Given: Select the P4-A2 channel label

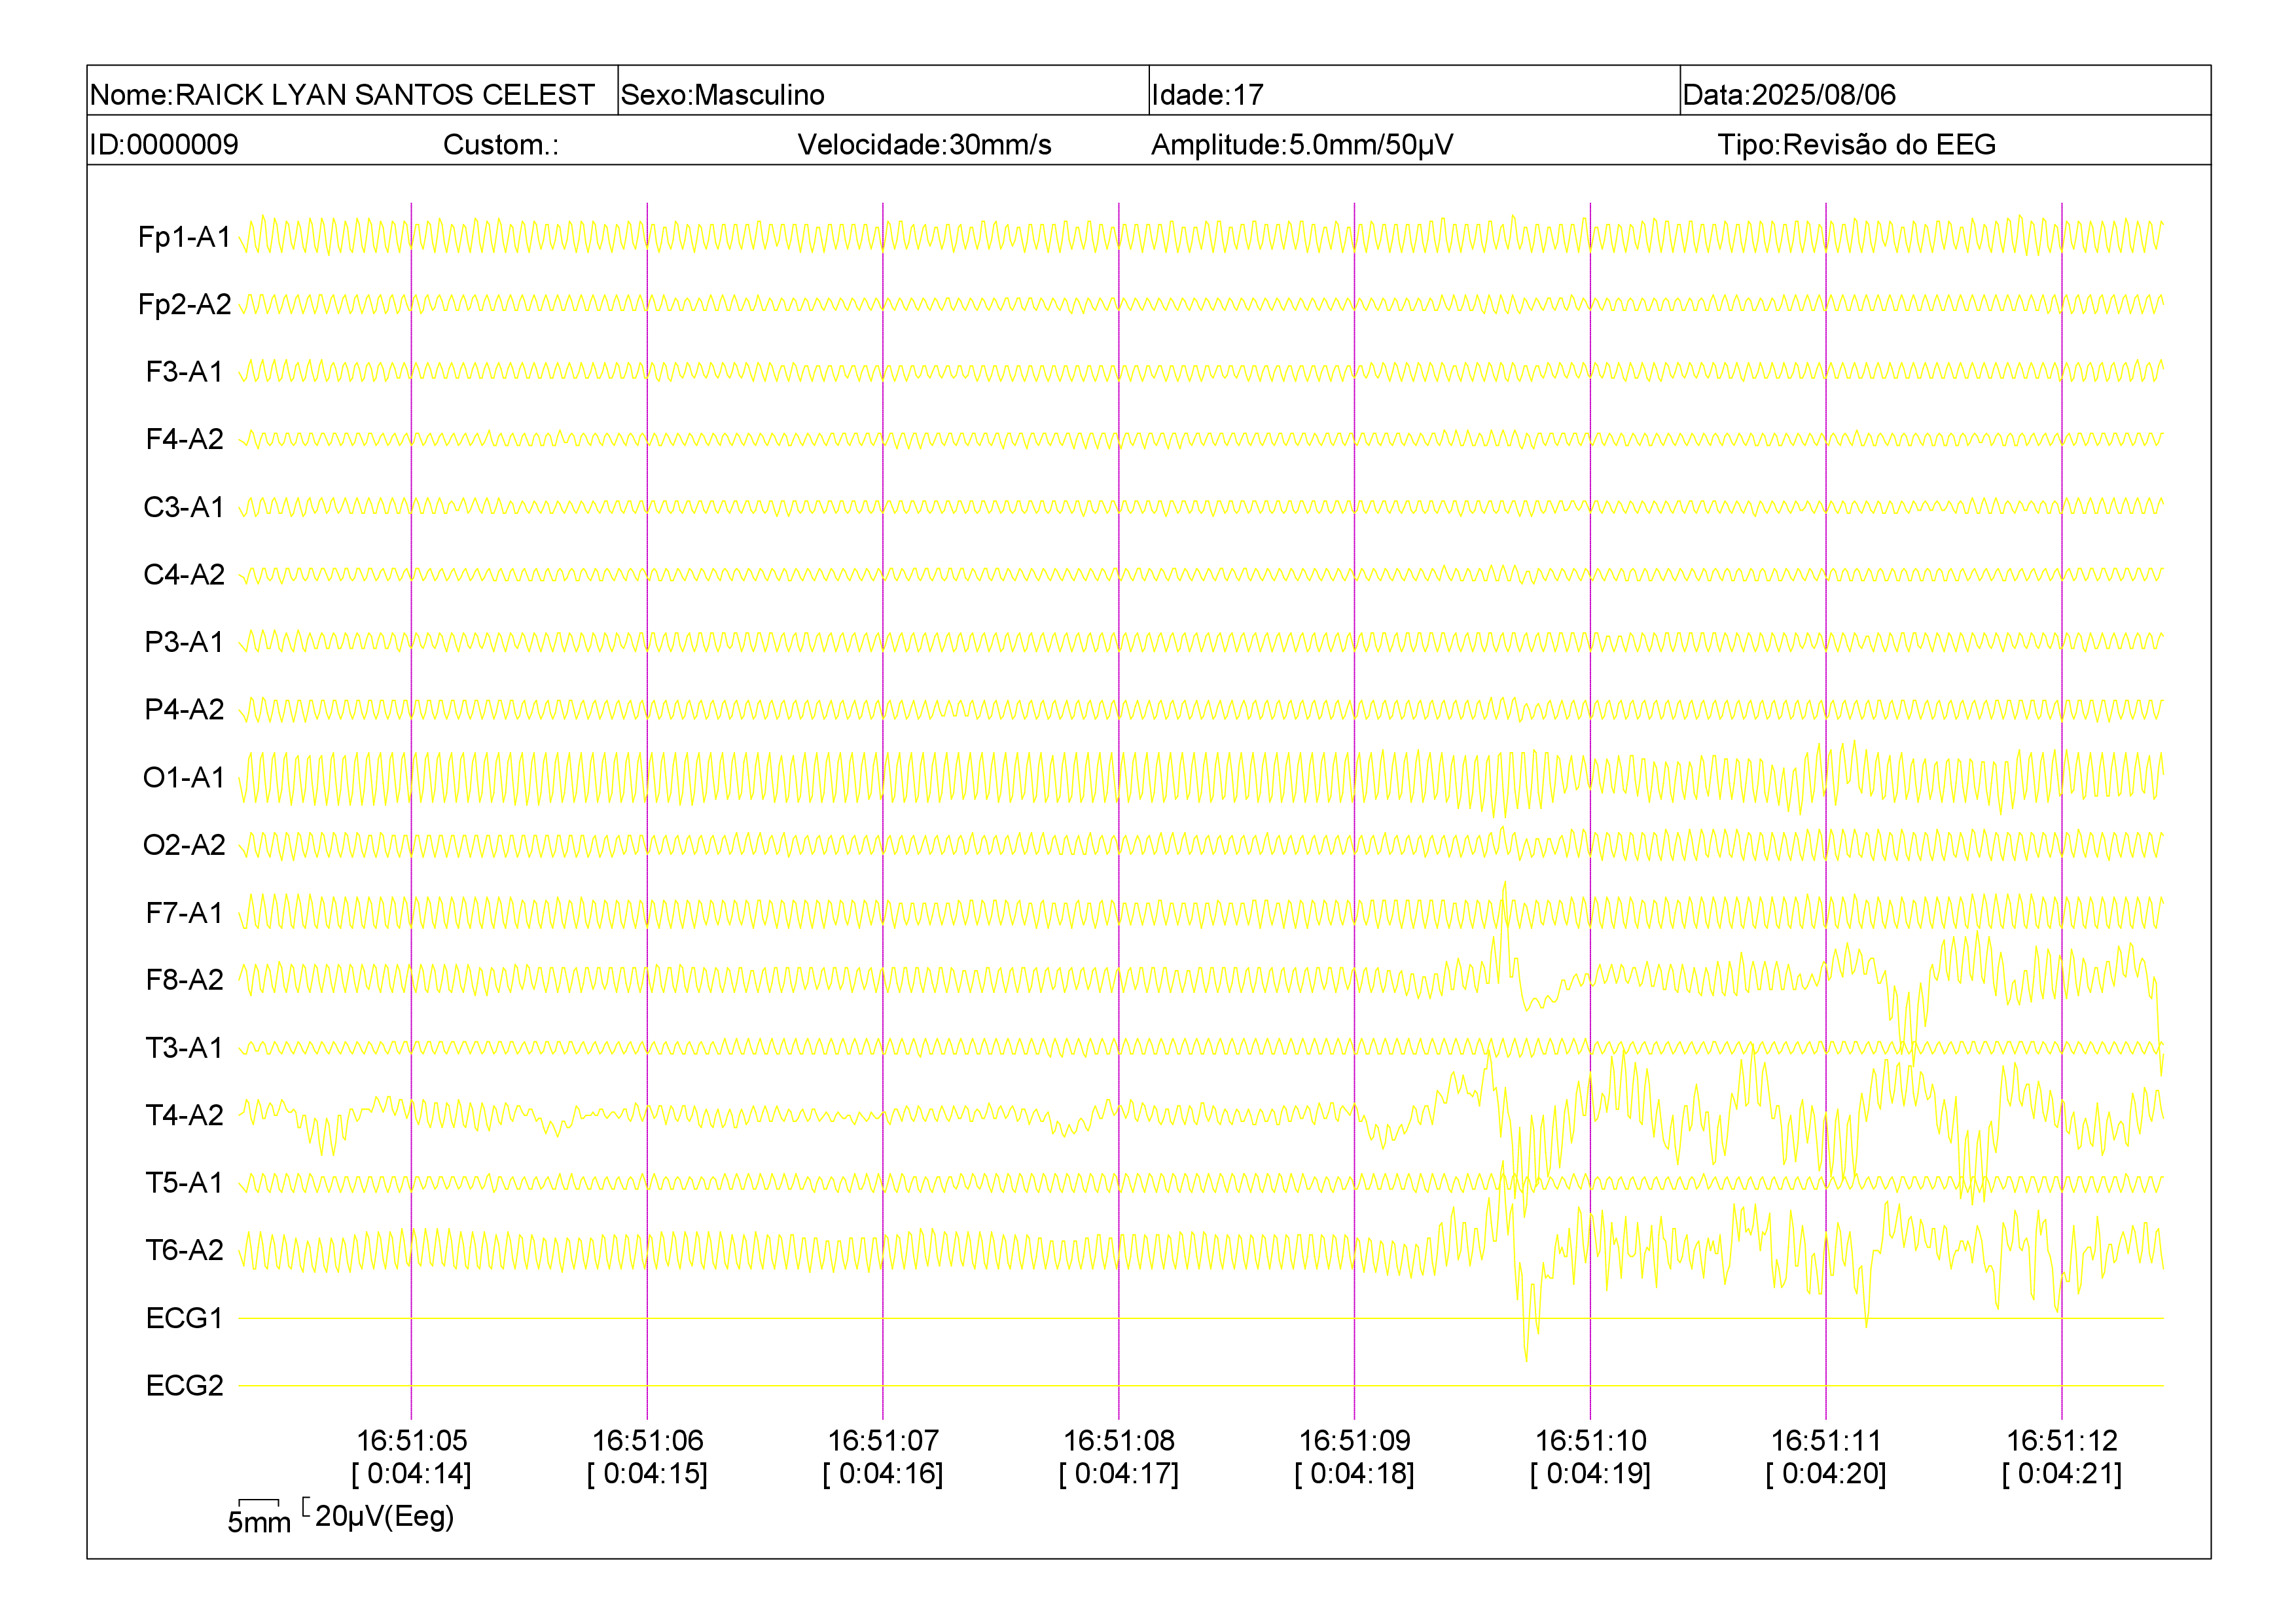Looking at the screenshot, I should (184, 709).
